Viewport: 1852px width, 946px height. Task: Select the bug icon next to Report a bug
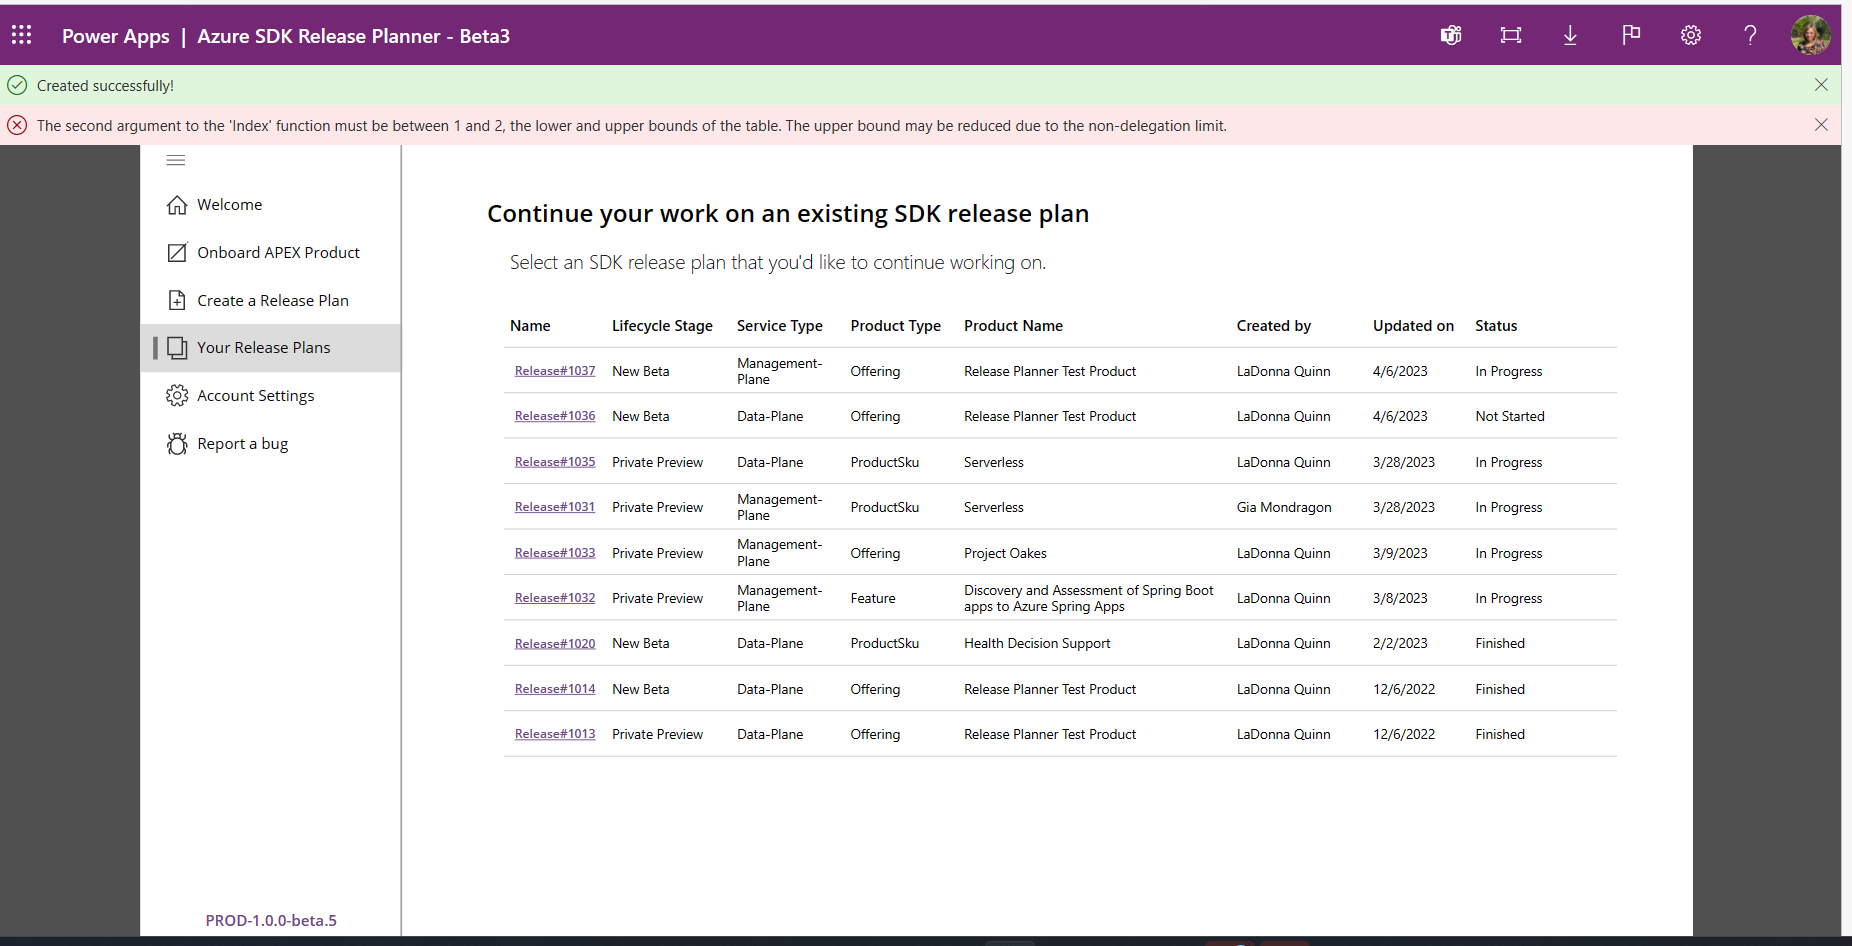tap(177, 443)
